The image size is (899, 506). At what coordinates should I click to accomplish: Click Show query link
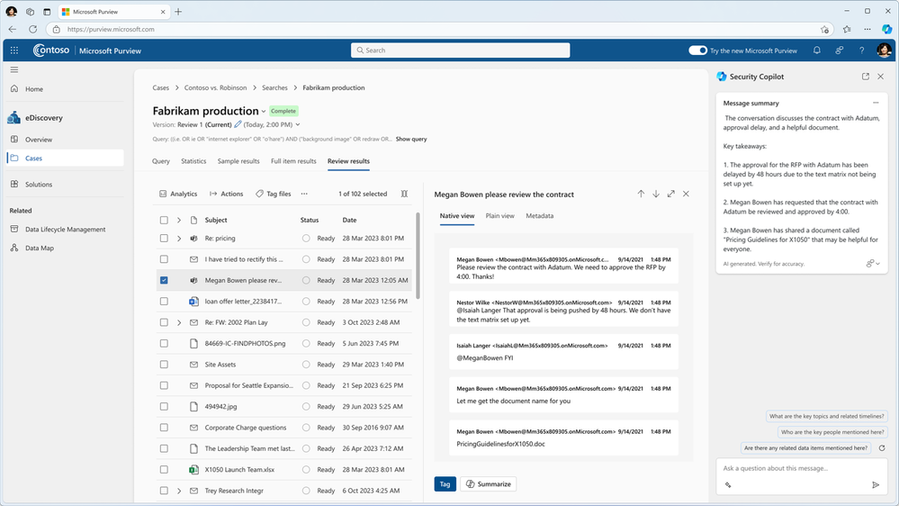[411, 139]
